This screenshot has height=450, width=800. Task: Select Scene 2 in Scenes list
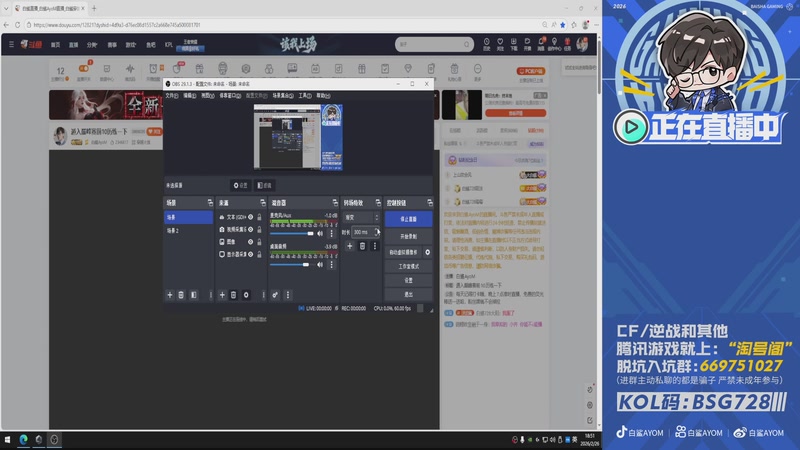188,231
